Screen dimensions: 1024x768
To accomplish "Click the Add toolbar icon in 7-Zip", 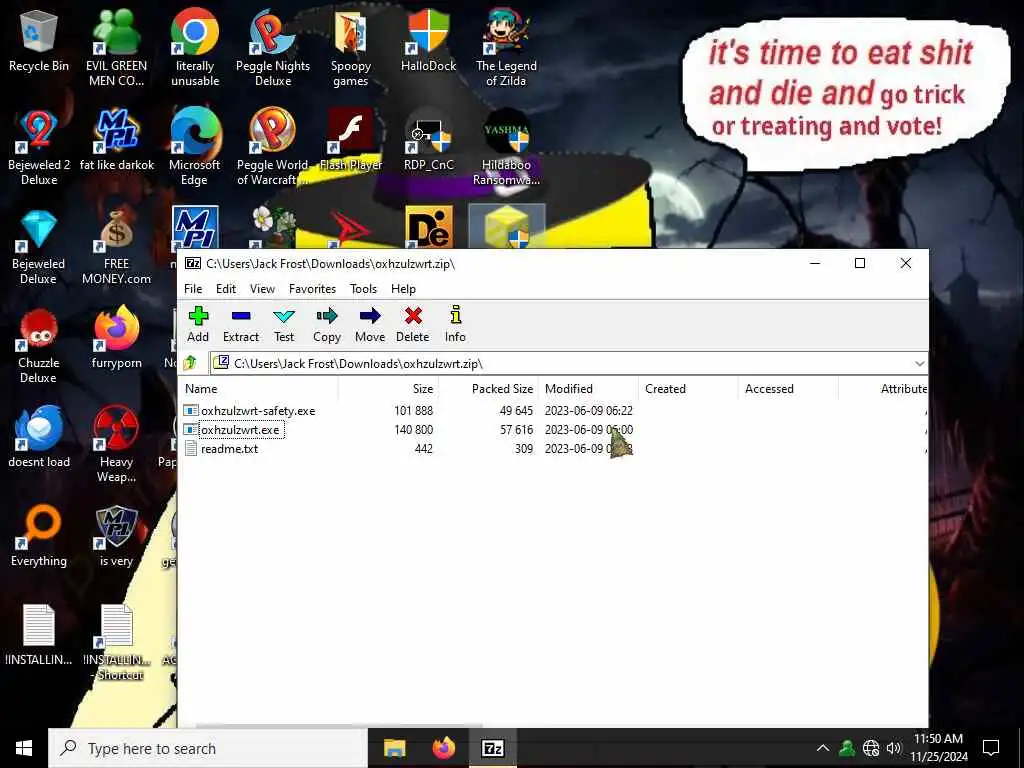I will coord(198,324).
